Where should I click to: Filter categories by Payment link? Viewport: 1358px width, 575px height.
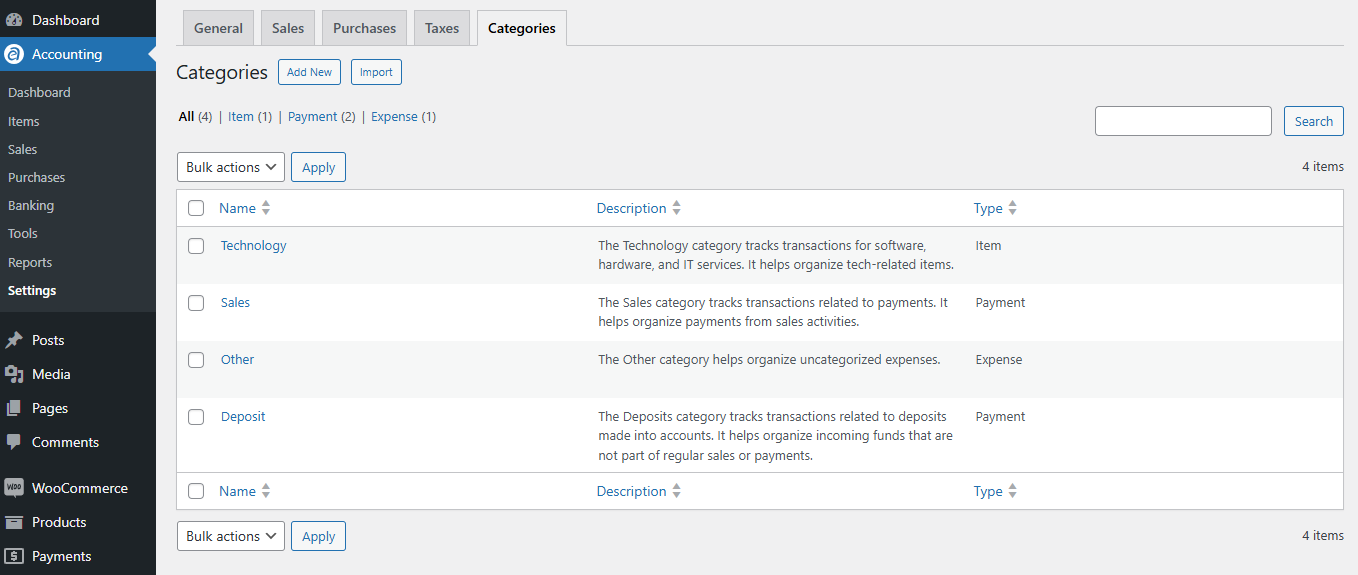(x=313, y=117)
